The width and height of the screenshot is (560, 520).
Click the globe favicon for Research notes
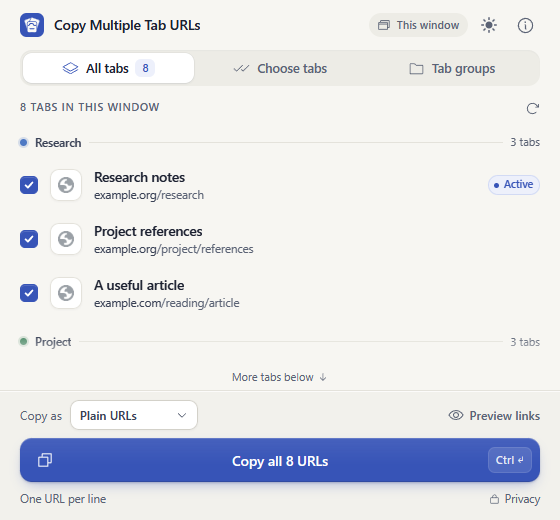tap(66, 185)
